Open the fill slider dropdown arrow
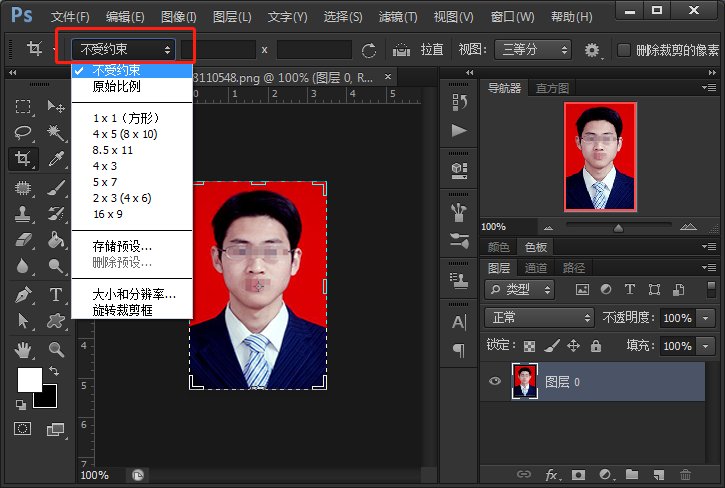 coord(706,346)
